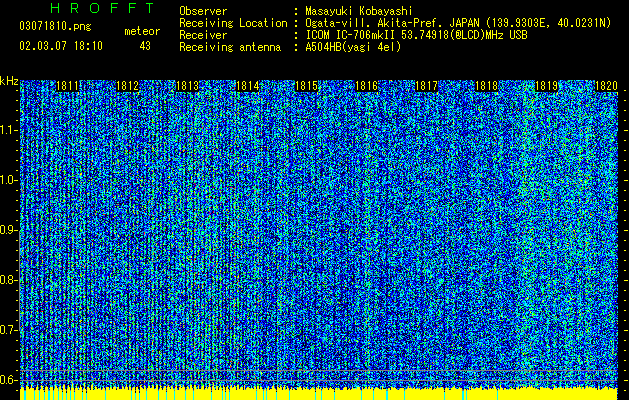Click the 'meteor' label
Image resolution: width=629 pixels, height=400 pixels.
(x=142, y=31)
